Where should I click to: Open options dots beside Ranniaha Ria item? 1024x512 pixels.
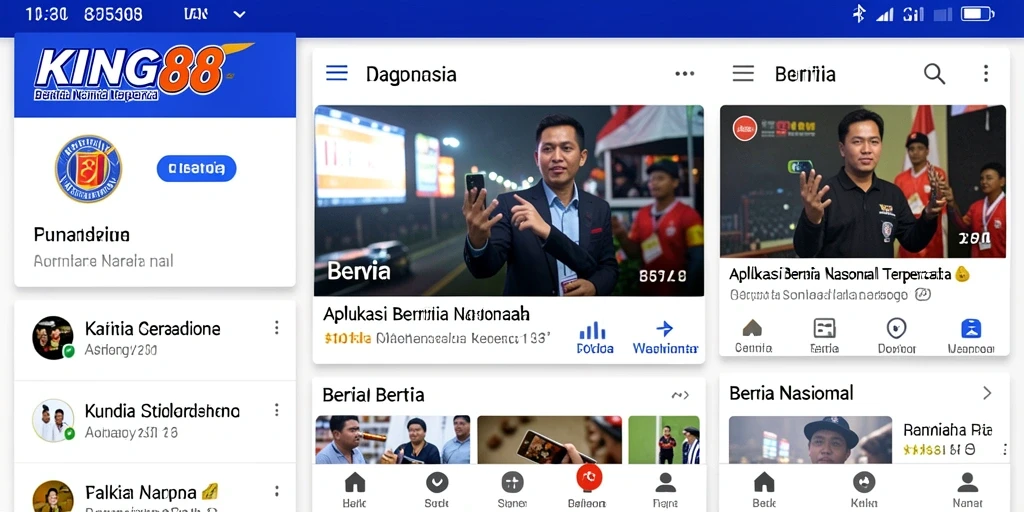coord(1004,449)
